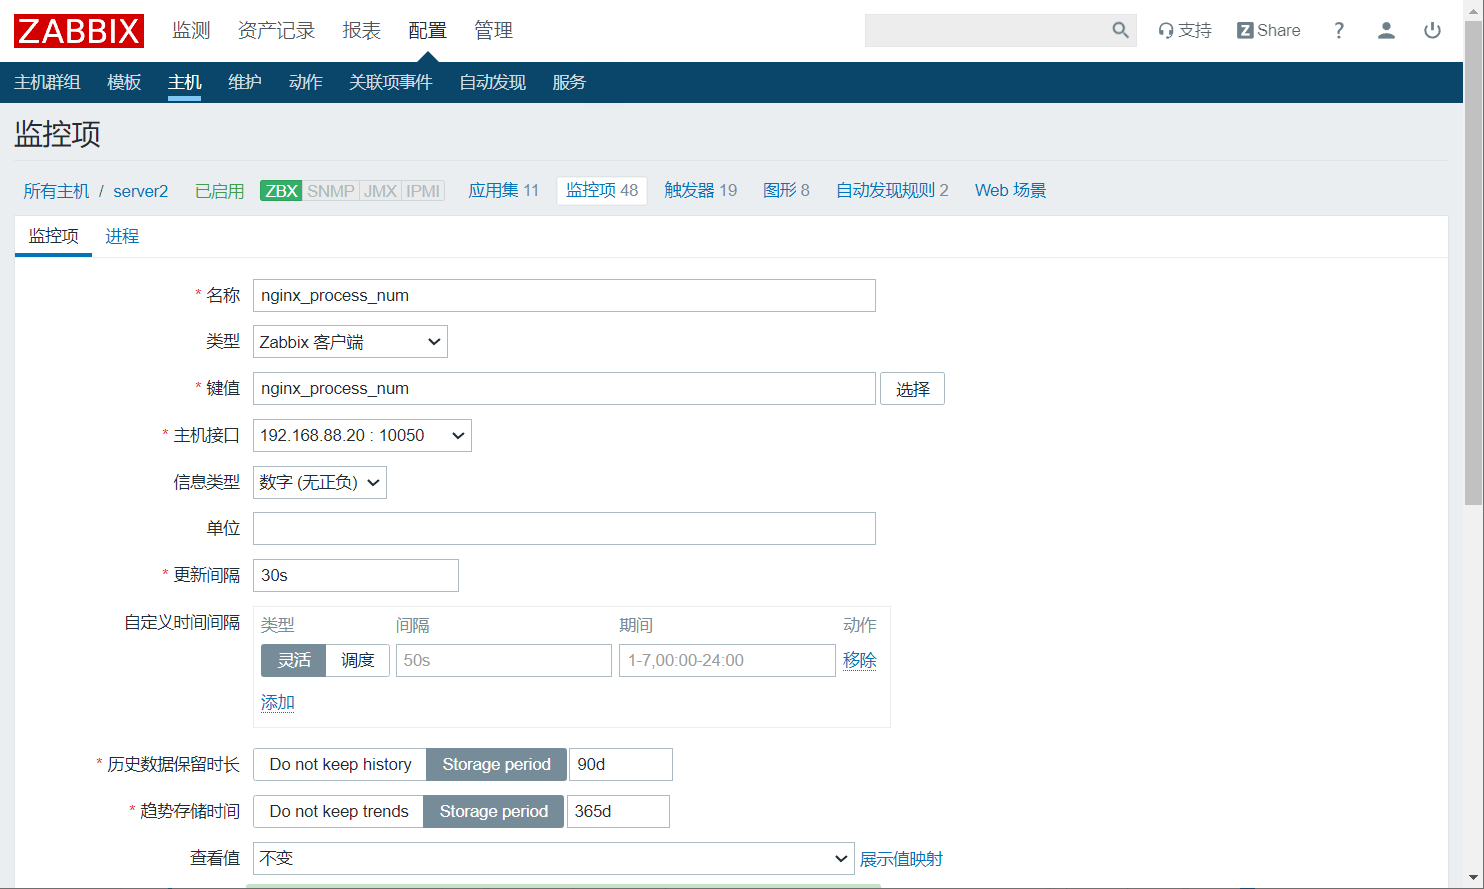Image resolution: width=1484 pixels, height=889 pixels.
Task: Switch to the 进程 tab
Action: coord(122,236)
